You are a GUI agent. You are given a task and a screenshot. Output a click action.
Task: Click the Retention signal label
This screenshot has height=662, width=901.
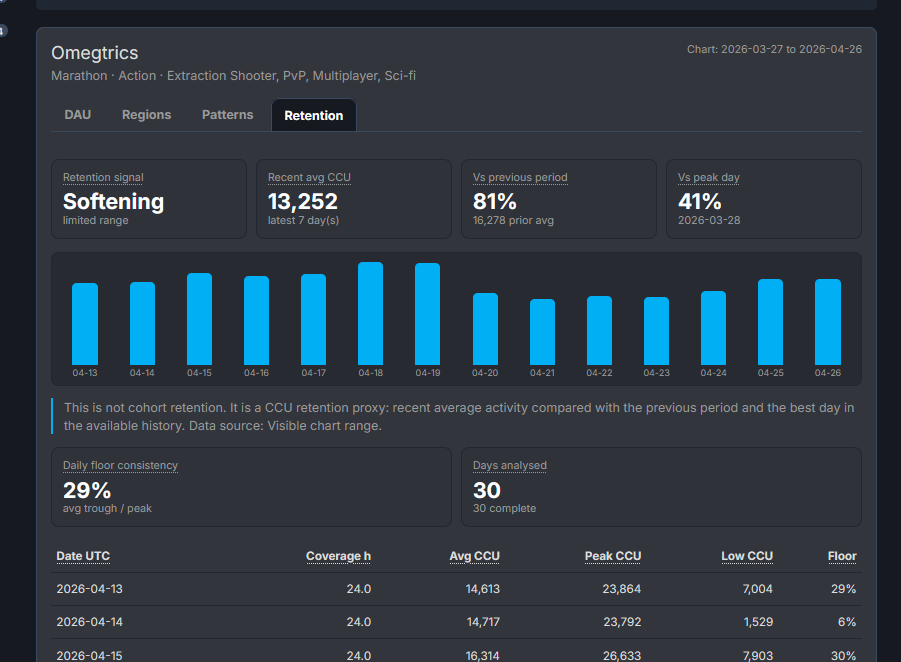click(103, 178)
